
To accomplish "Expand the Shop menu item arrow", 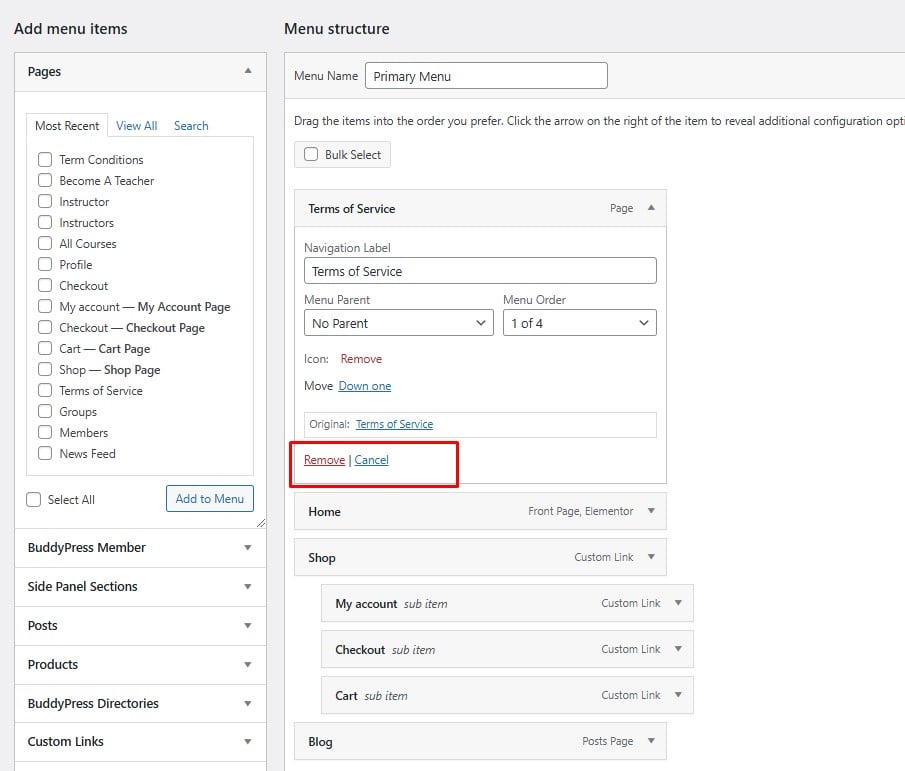I will 651,557.
